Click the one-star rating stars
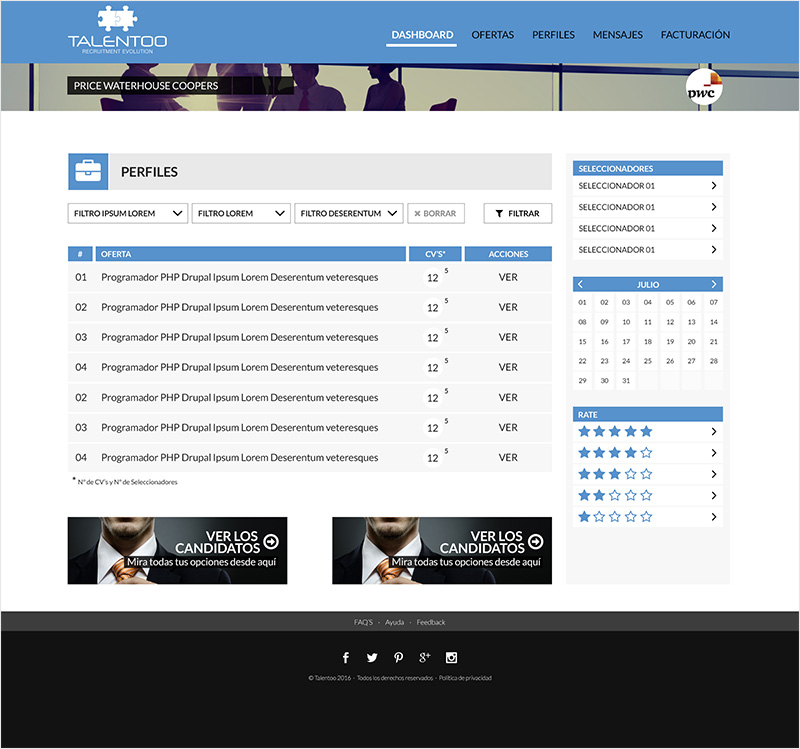This screenshot has height=749, width=800. (615, 517)
